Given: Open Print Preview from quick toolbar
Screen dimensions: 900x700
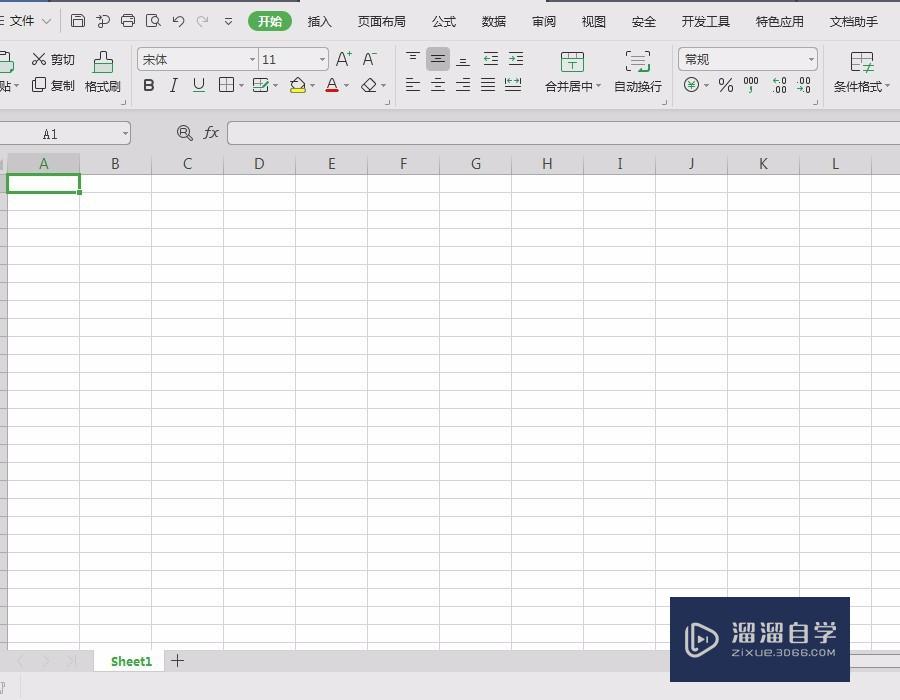Looking at the screenshot, I should (x=153, y=21).
